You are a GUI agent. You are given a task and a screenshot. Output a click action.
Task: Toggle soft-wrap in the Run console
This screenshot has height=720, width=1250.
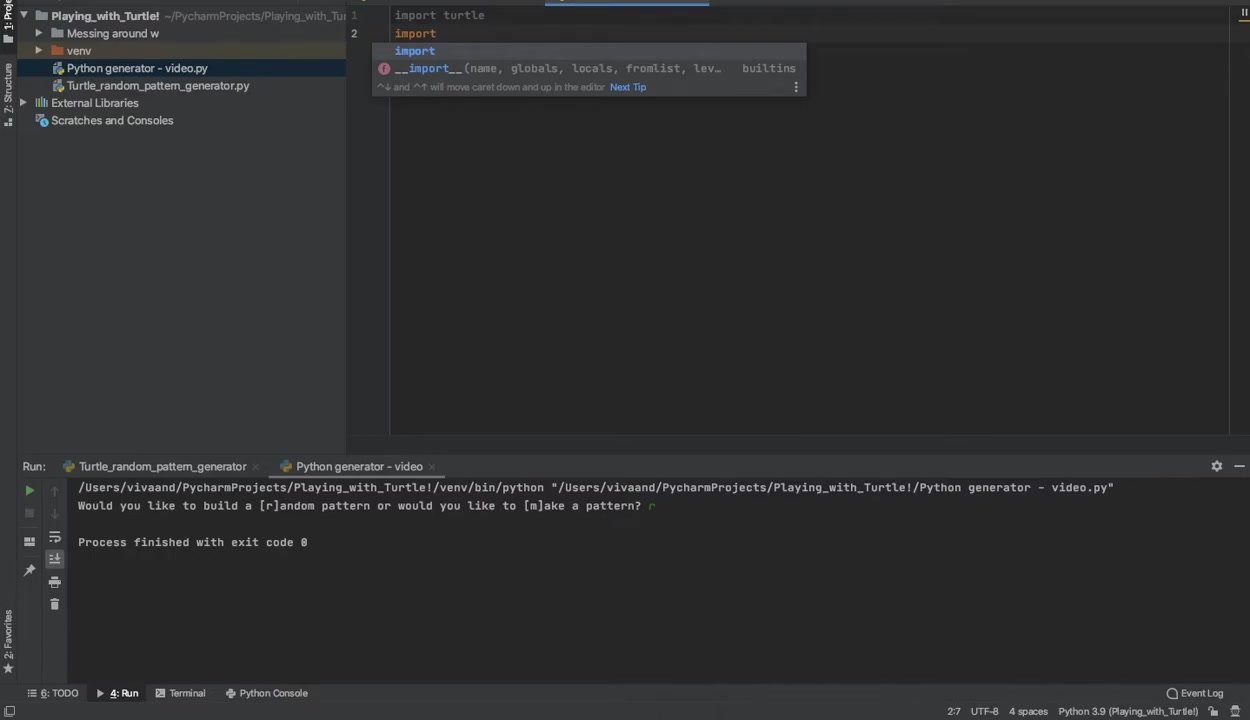pyautogui.click(x=55, y=538)
